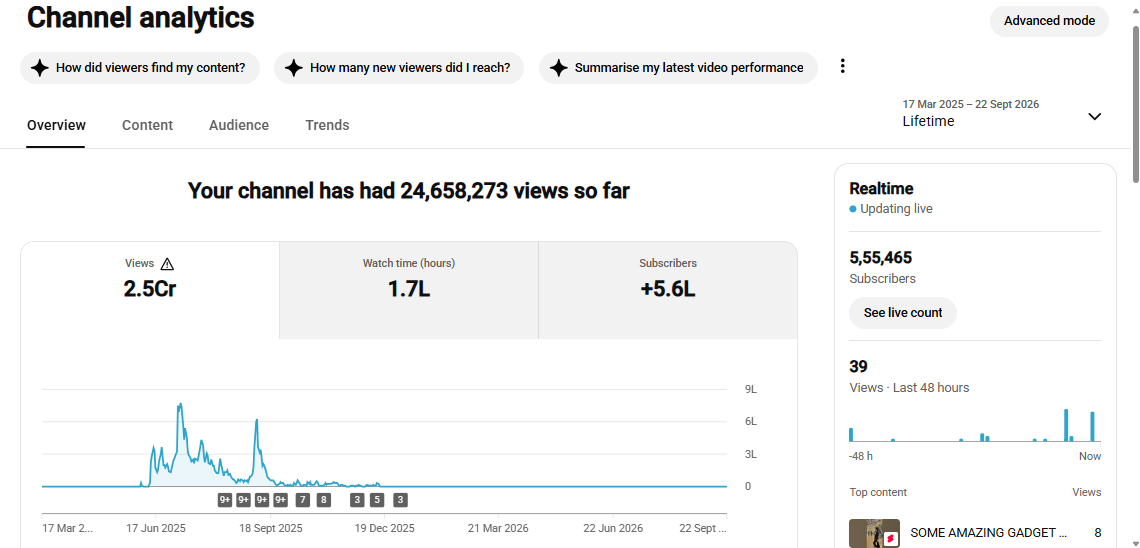Switch to the Audience tab
1140x548 pixels.
pos(239,125)
